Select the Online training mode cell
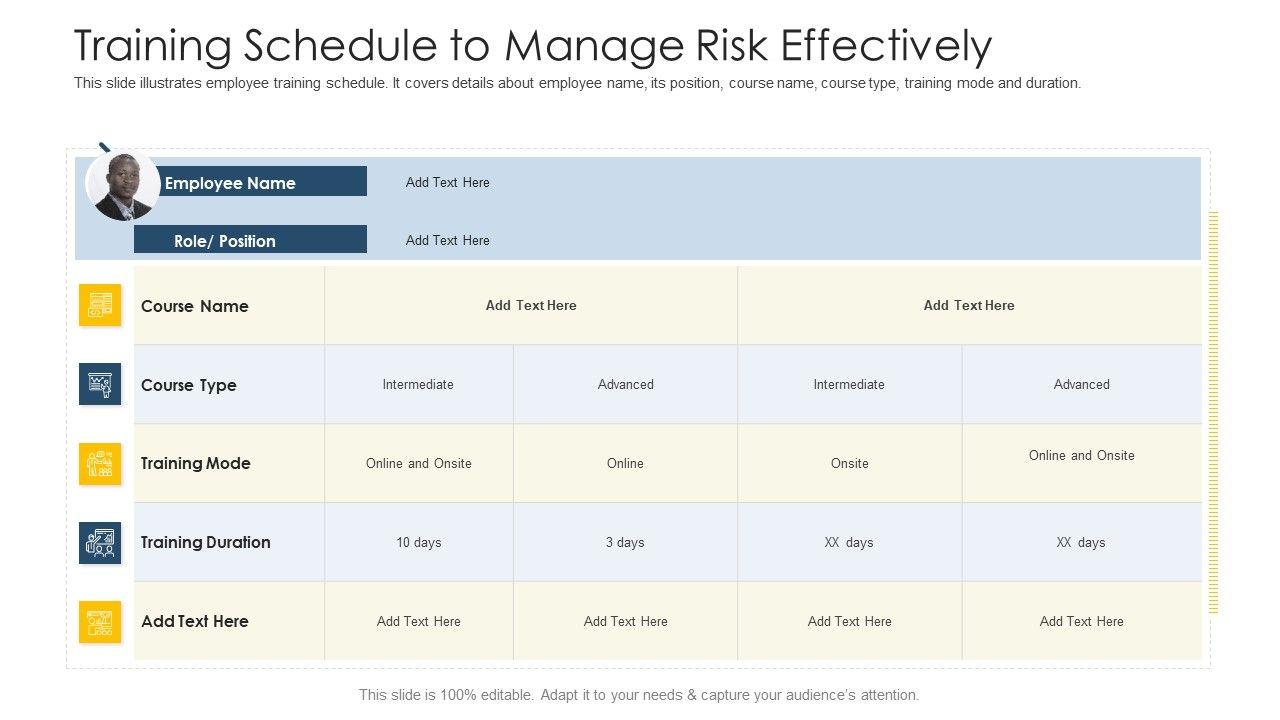The image size is (1280, 720). (x=625, y=463)
